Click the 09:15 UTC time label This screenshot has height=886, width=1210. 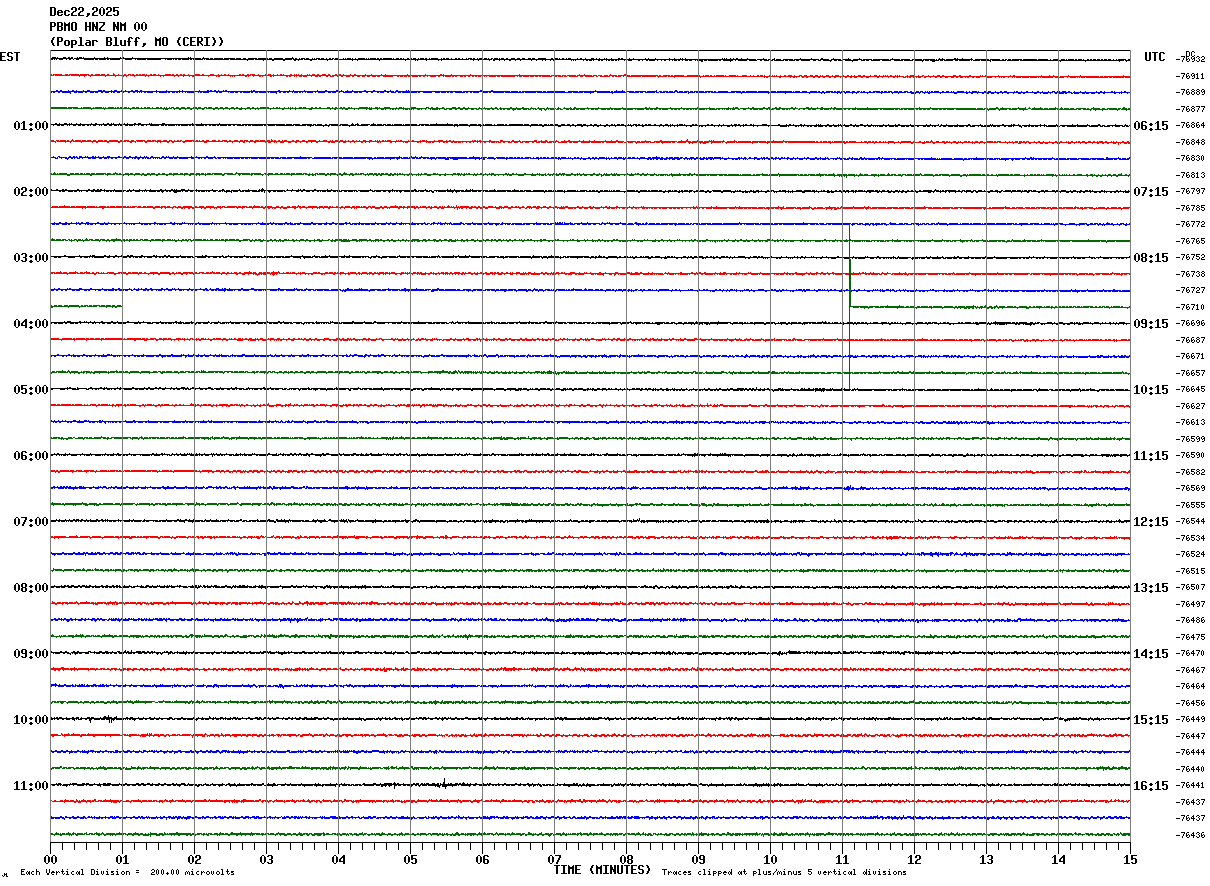click(x=1151, y=324)
